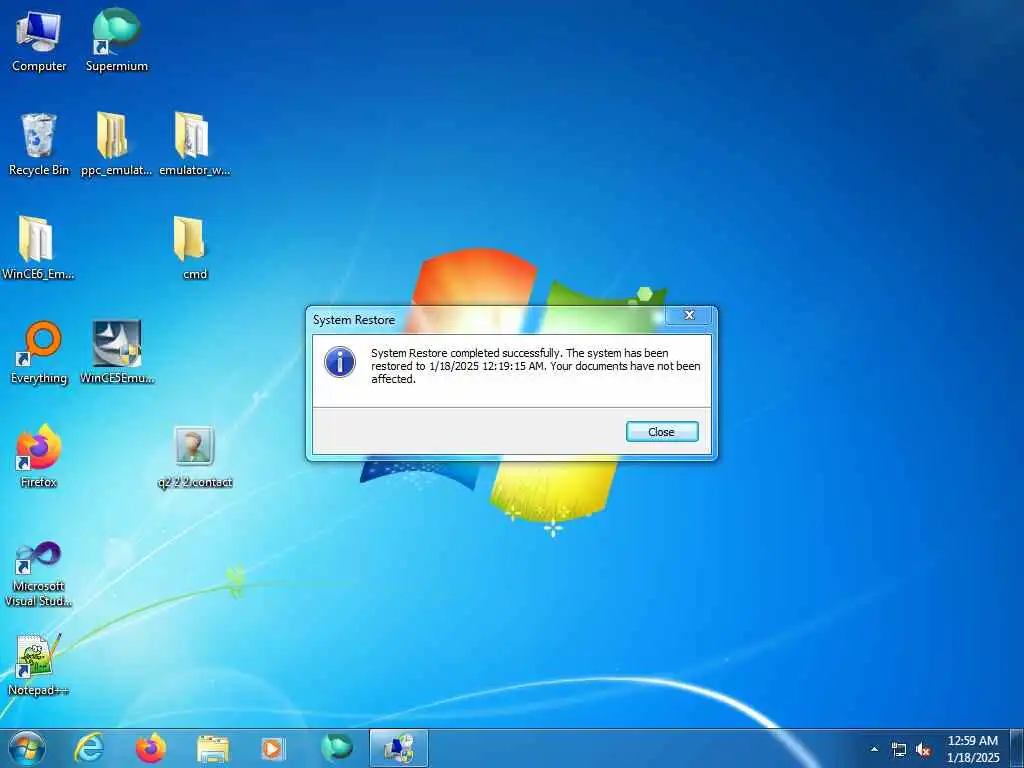Open the network tray icon

pos(899,750)
